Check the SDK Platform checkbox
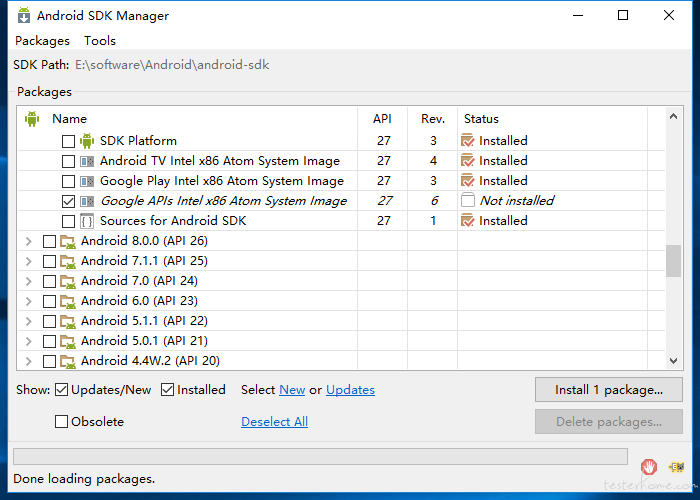The height and width of the screenshot is (500, 700). (68, 141)
